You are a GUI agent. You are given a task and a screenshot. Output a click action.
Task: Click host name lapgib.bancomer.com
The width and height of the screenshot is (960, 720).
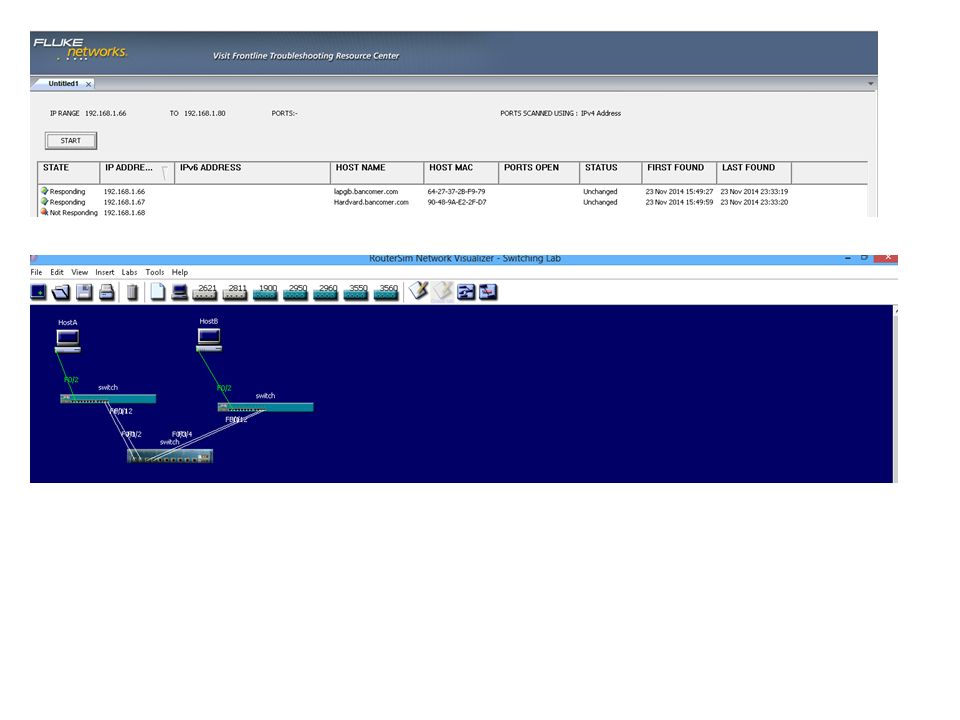(366, 192)
